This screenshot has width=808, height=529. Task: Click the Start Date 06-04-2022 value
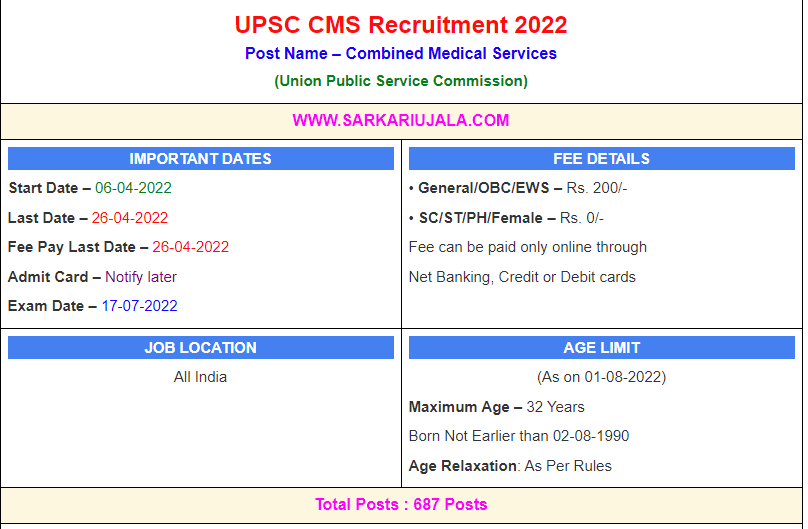[133, 188]
